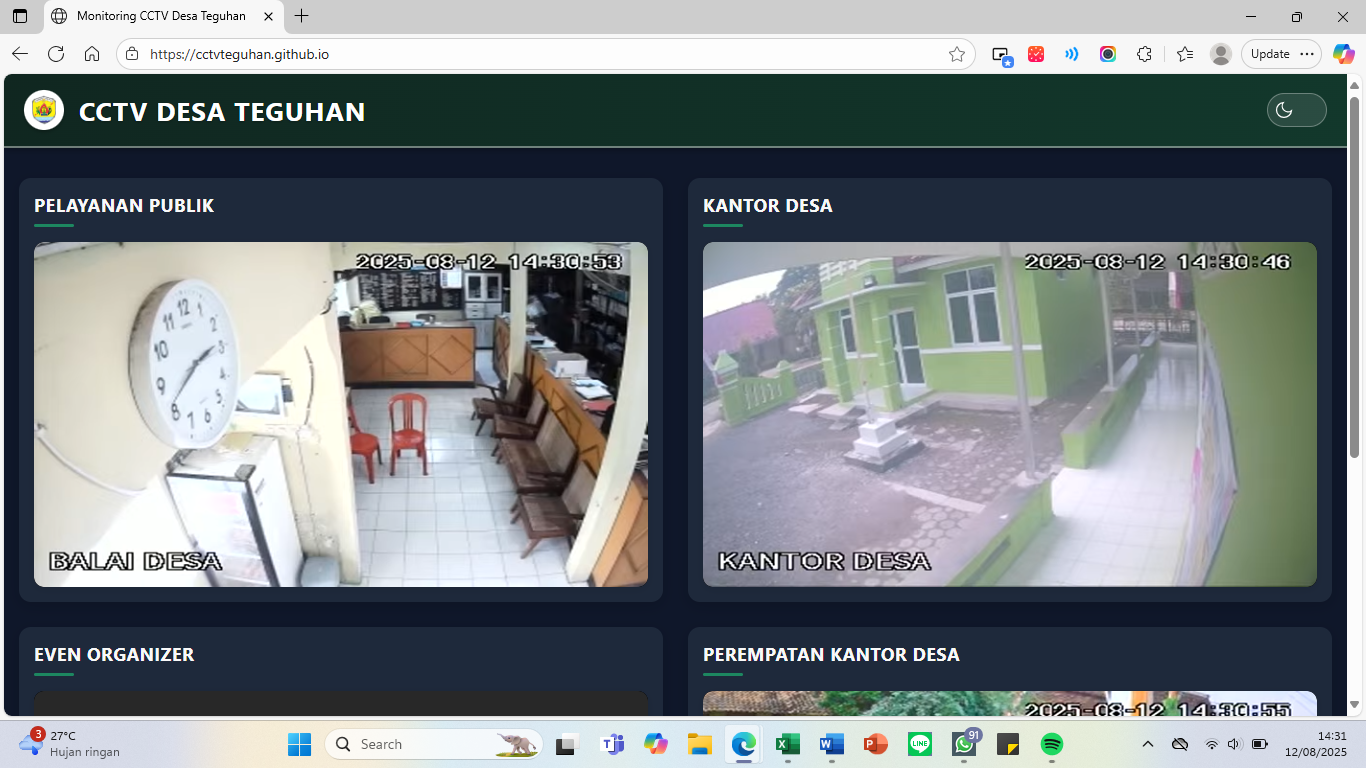Screen dimensions: 1366x768
Task: Toggle the dark mode moon switch
Action: coord(1296,110)
